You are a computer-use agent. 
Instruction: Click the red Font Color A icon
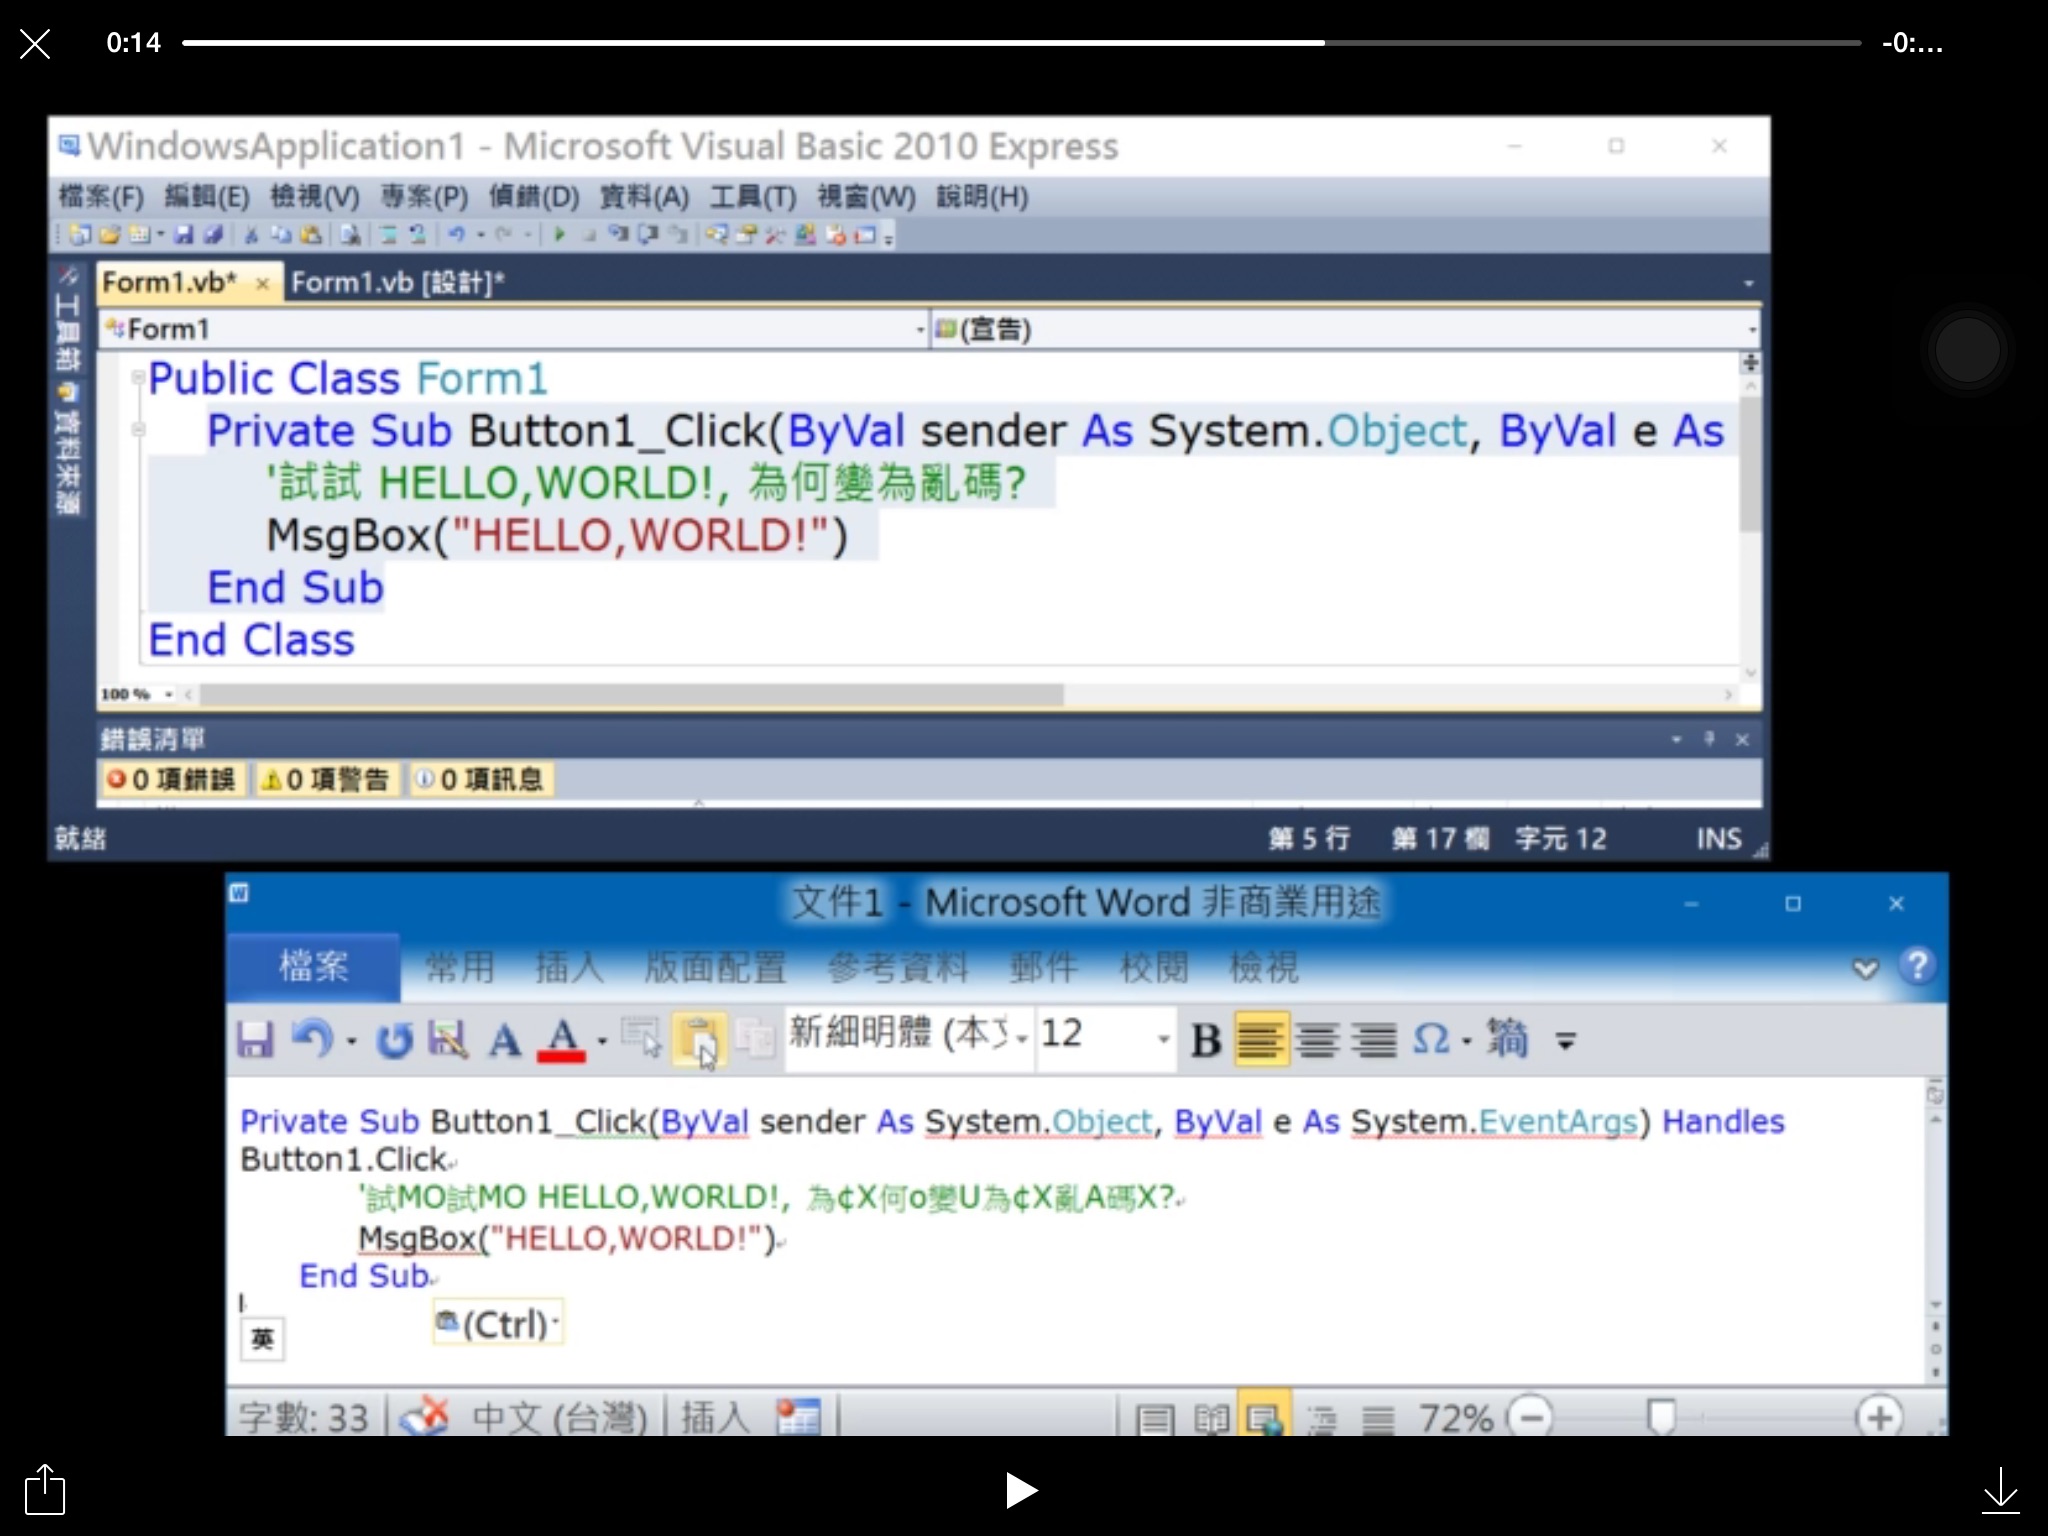(562, 1040)
